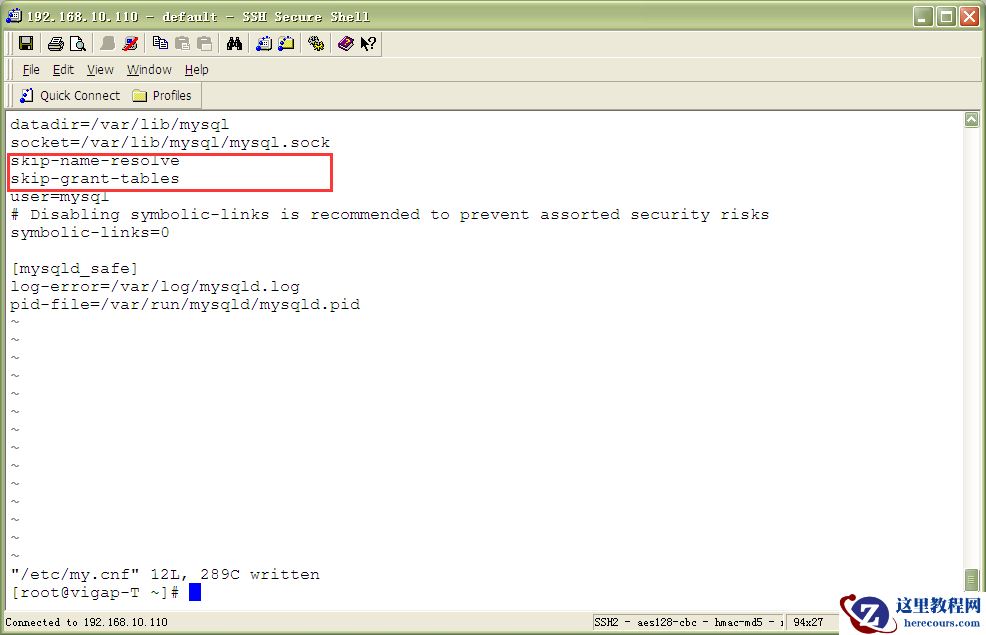Open New Terminal Window icon
Image resolution: width=986 pixels, height=635 pixels.
pos(264,43)
